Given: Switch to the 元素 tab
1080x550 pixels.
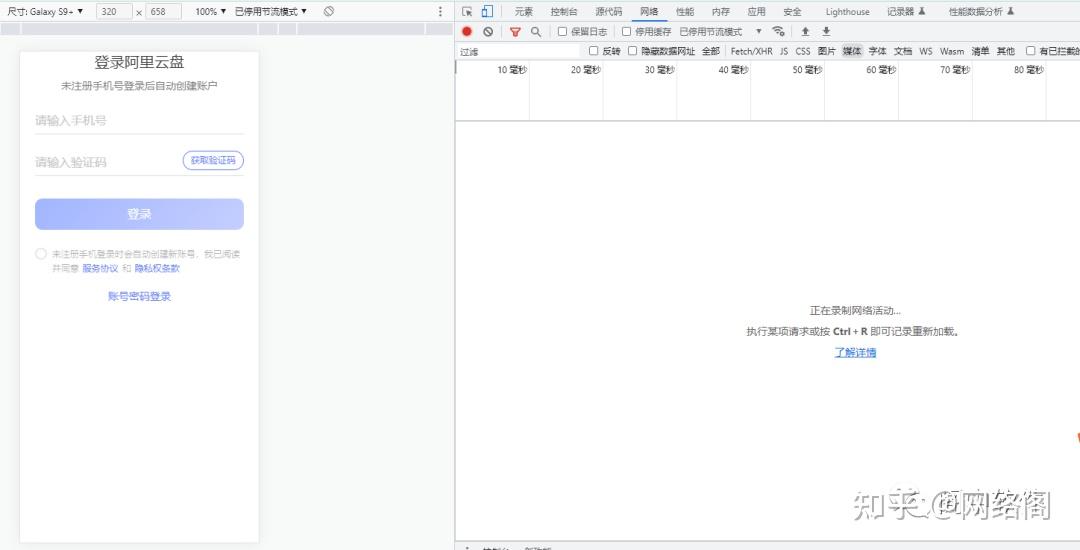Looking at the screenshot, I should pos(524,12).
